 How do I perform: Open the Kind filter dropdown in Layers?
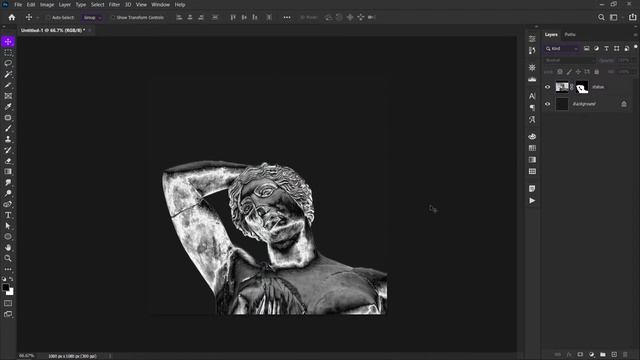[x=562, y=49]
